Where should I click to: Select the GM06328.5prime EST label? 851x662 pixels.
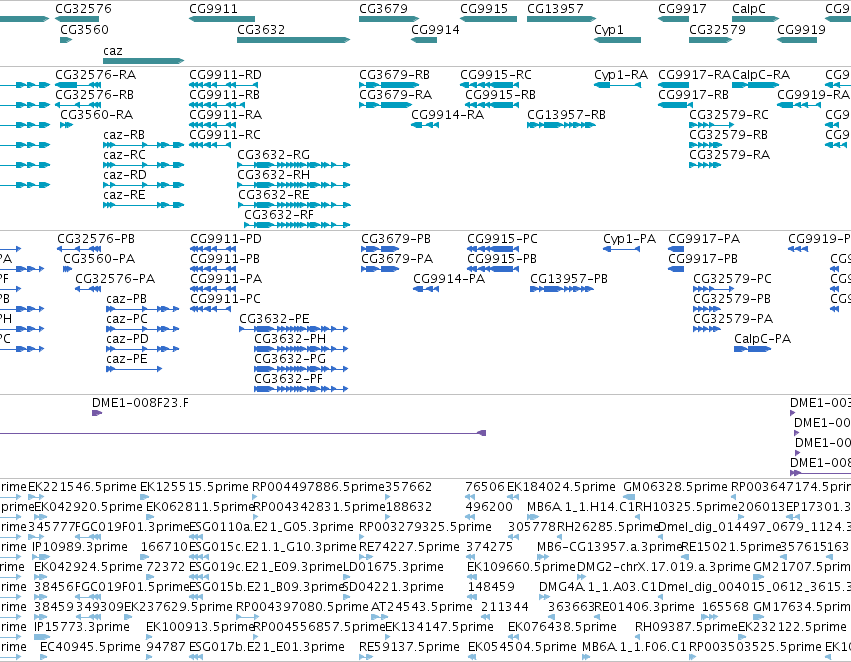675,487
